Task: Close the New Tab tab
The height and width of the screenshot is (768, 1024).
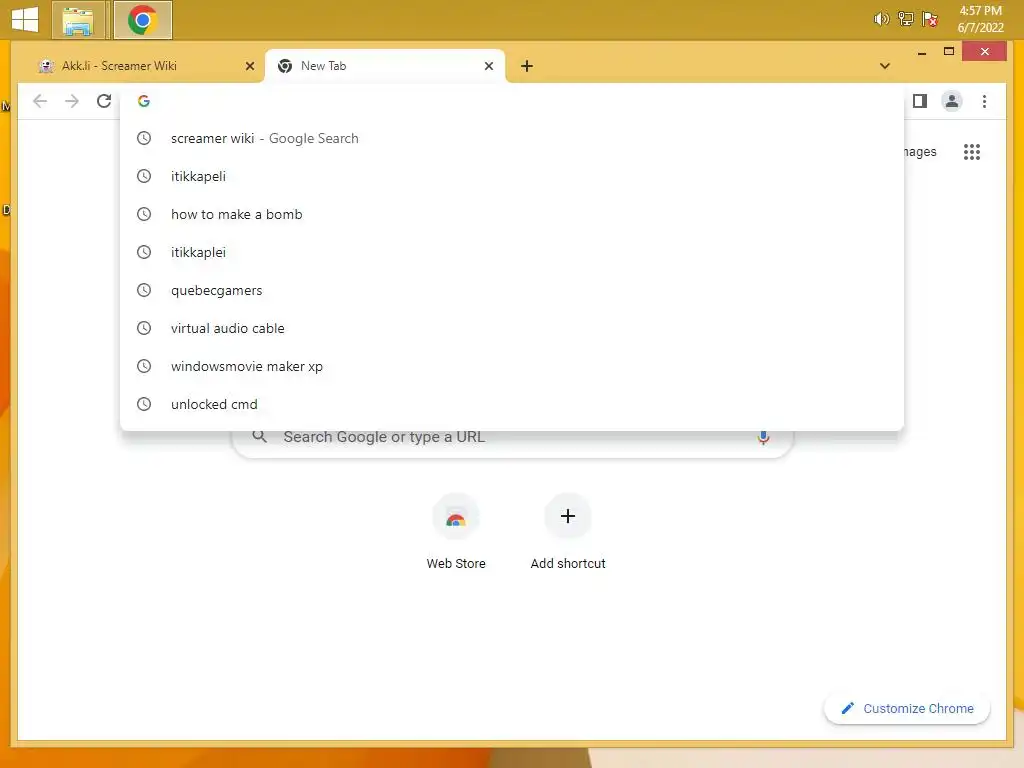Action: point(488,66)
